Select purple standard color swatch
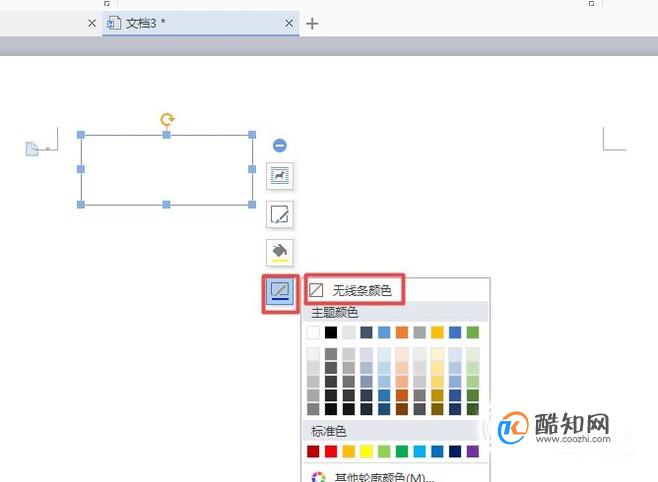658x482 pixels. (x=473, y=451)
